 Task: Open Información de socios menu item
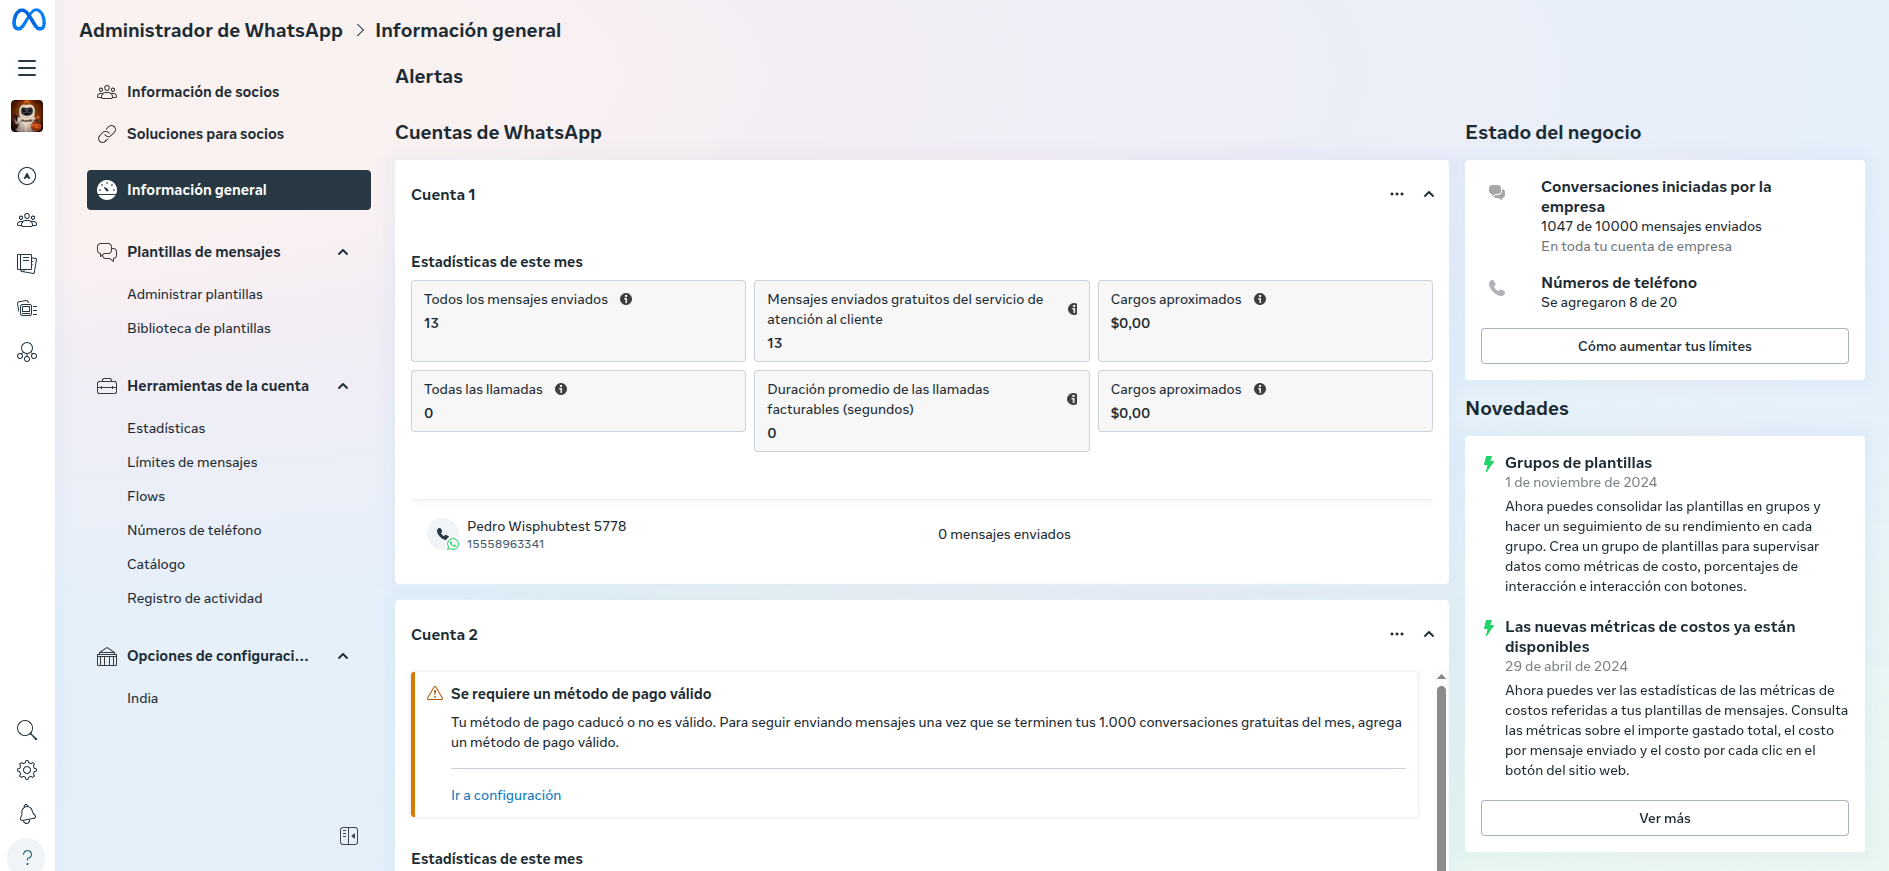point(203,92)
